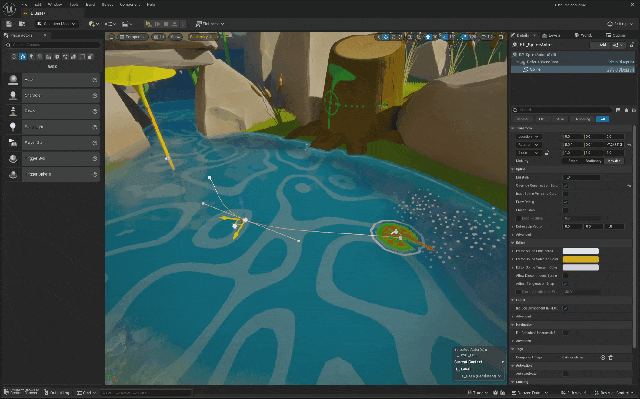The height and width of the screenshot is (399, 640).
Task: Open the viewport options hamburger menu icon
Action: coord(111,37)
